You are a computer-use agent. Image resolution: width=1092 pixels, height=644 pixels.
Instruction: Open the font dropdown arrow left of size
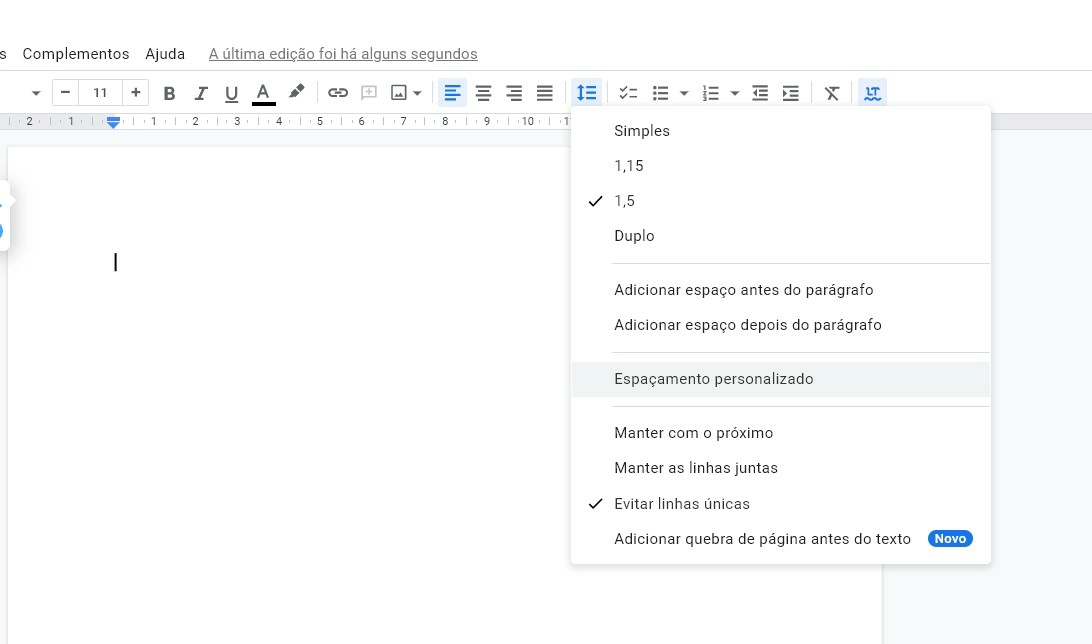click(36, 93)
